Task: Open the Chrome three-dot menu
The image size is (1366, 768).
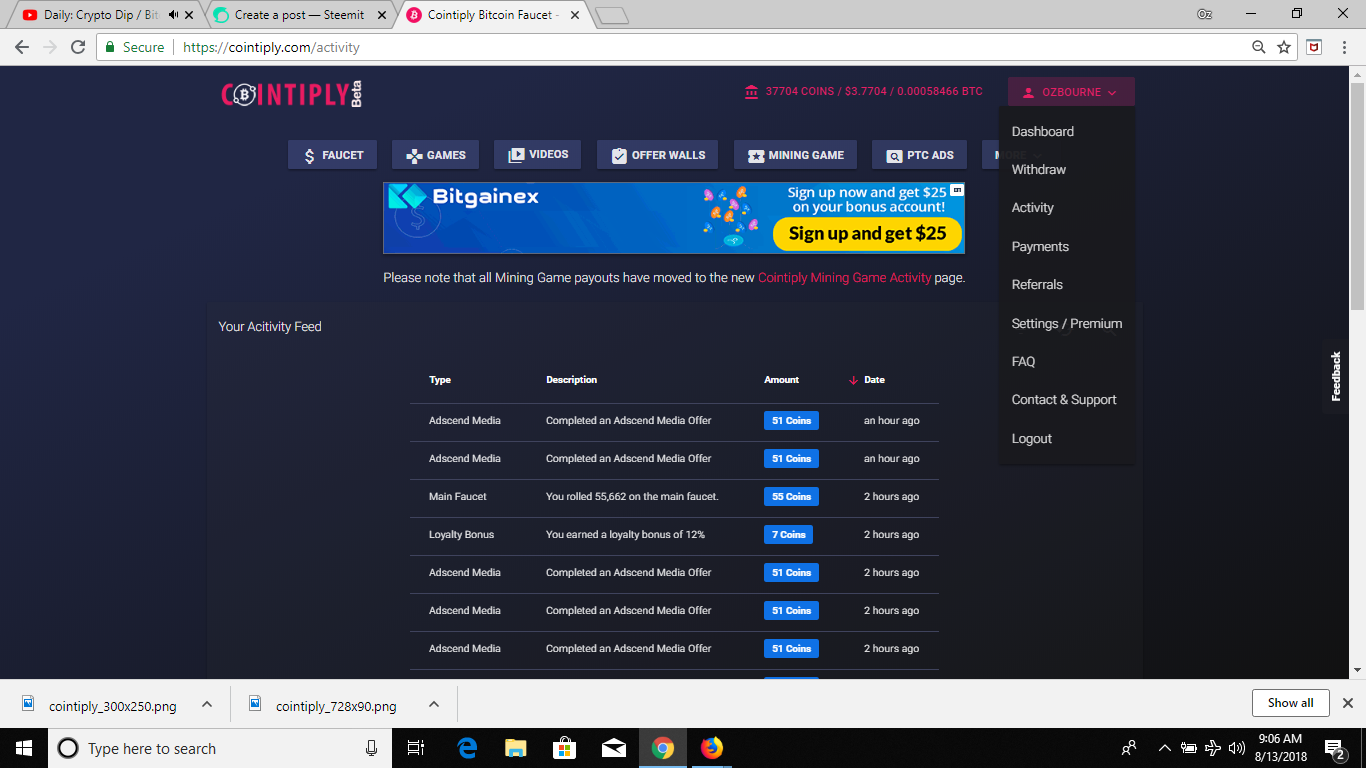Action: click(1345, 47)
